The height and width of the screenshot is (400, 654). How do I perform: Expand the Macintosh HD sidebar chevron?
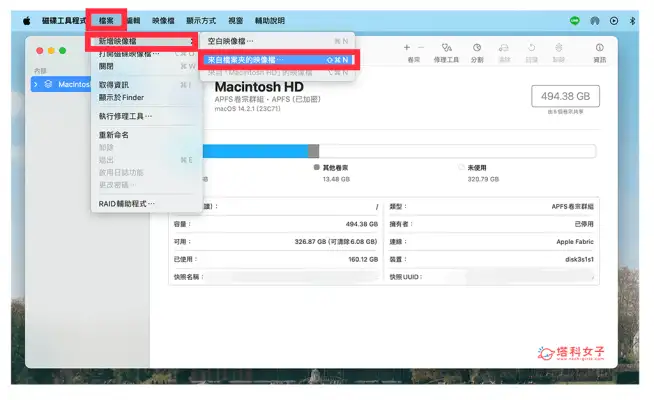pyautogui.click(x=36, y=84)
